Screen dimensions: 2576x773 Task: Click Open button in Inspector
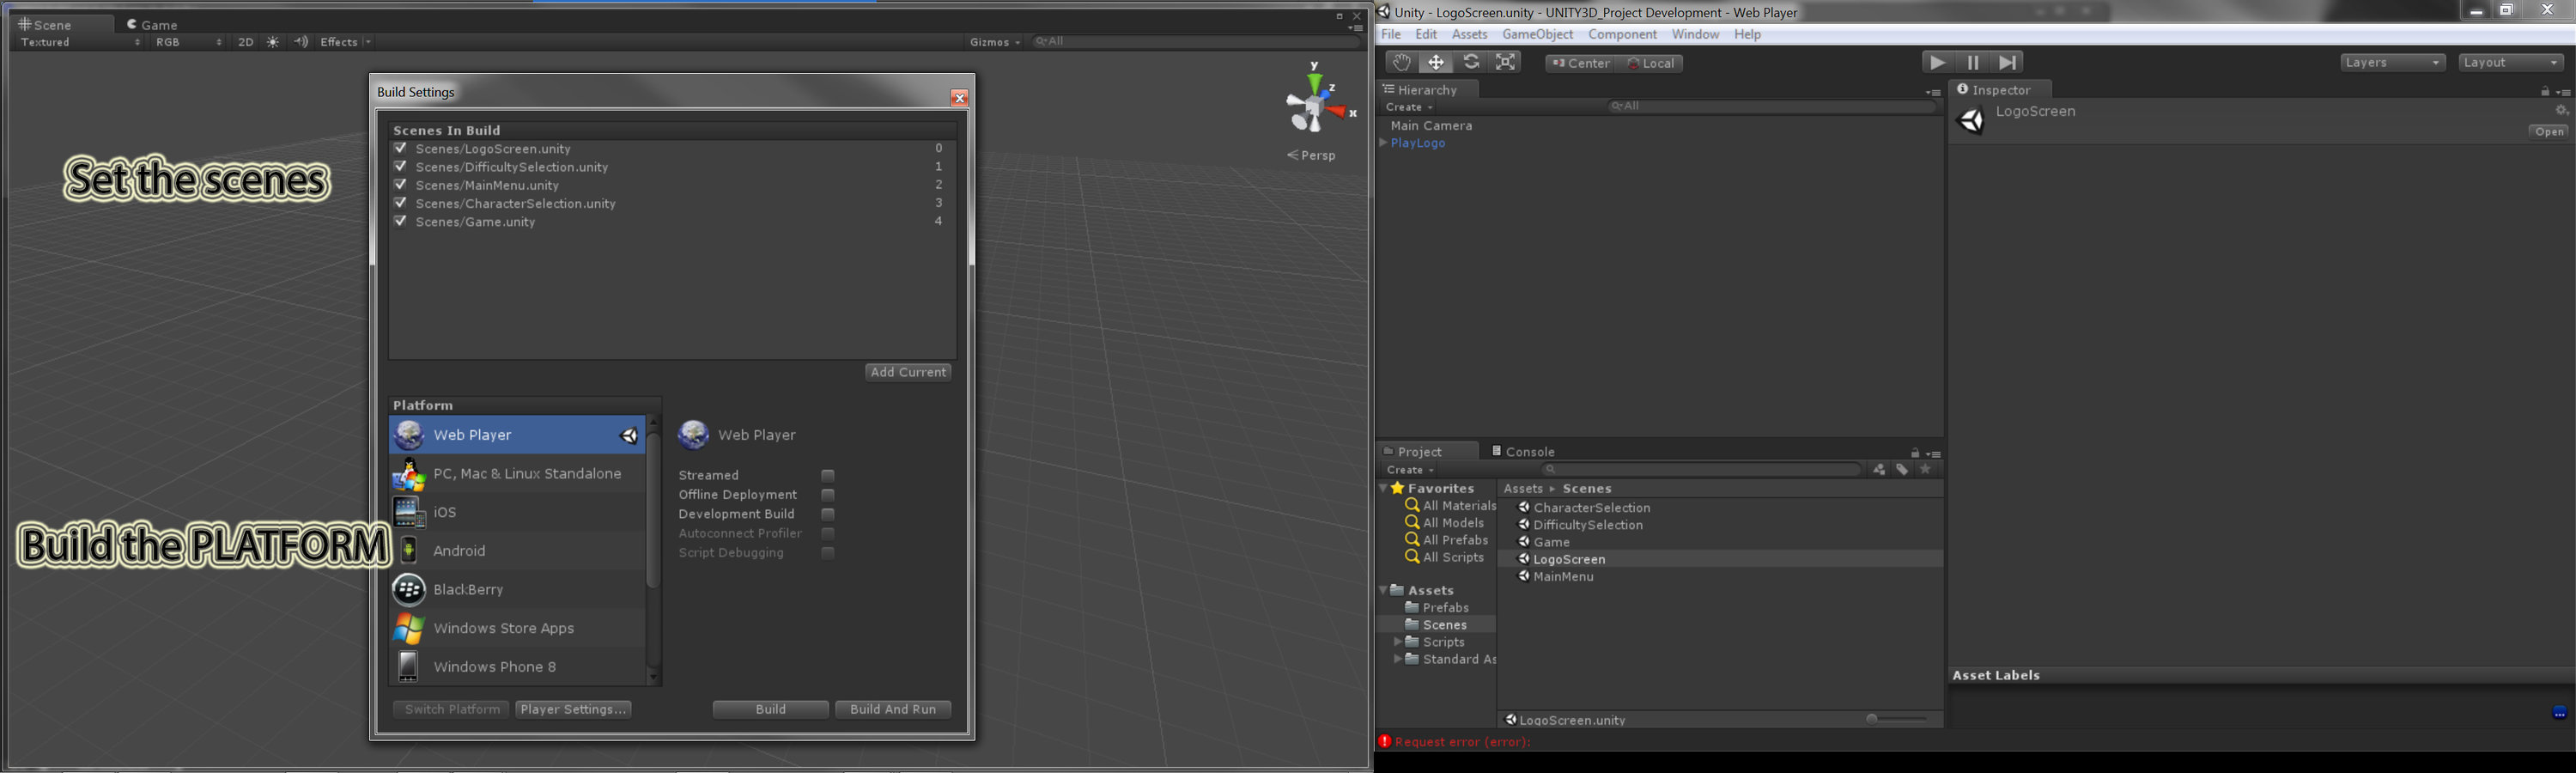[2549, 132]
